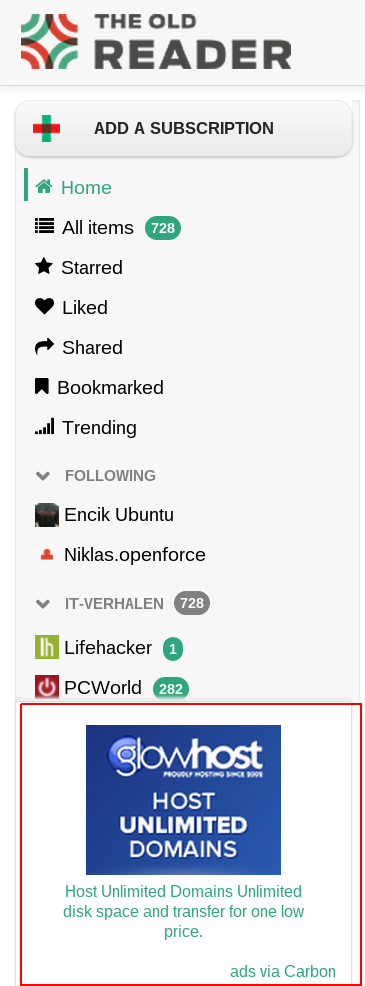
Task: Collapse the FOLLOWING section chevron
Action: [43, 476]
